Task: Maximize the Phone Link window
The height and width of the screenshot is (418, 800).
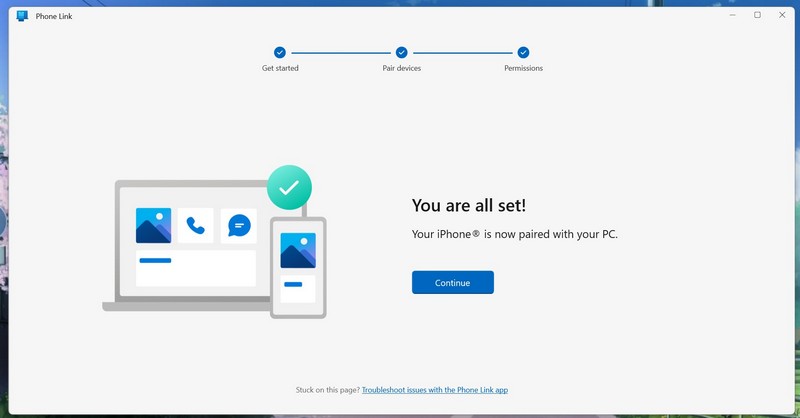Action: tap(757, 15)
